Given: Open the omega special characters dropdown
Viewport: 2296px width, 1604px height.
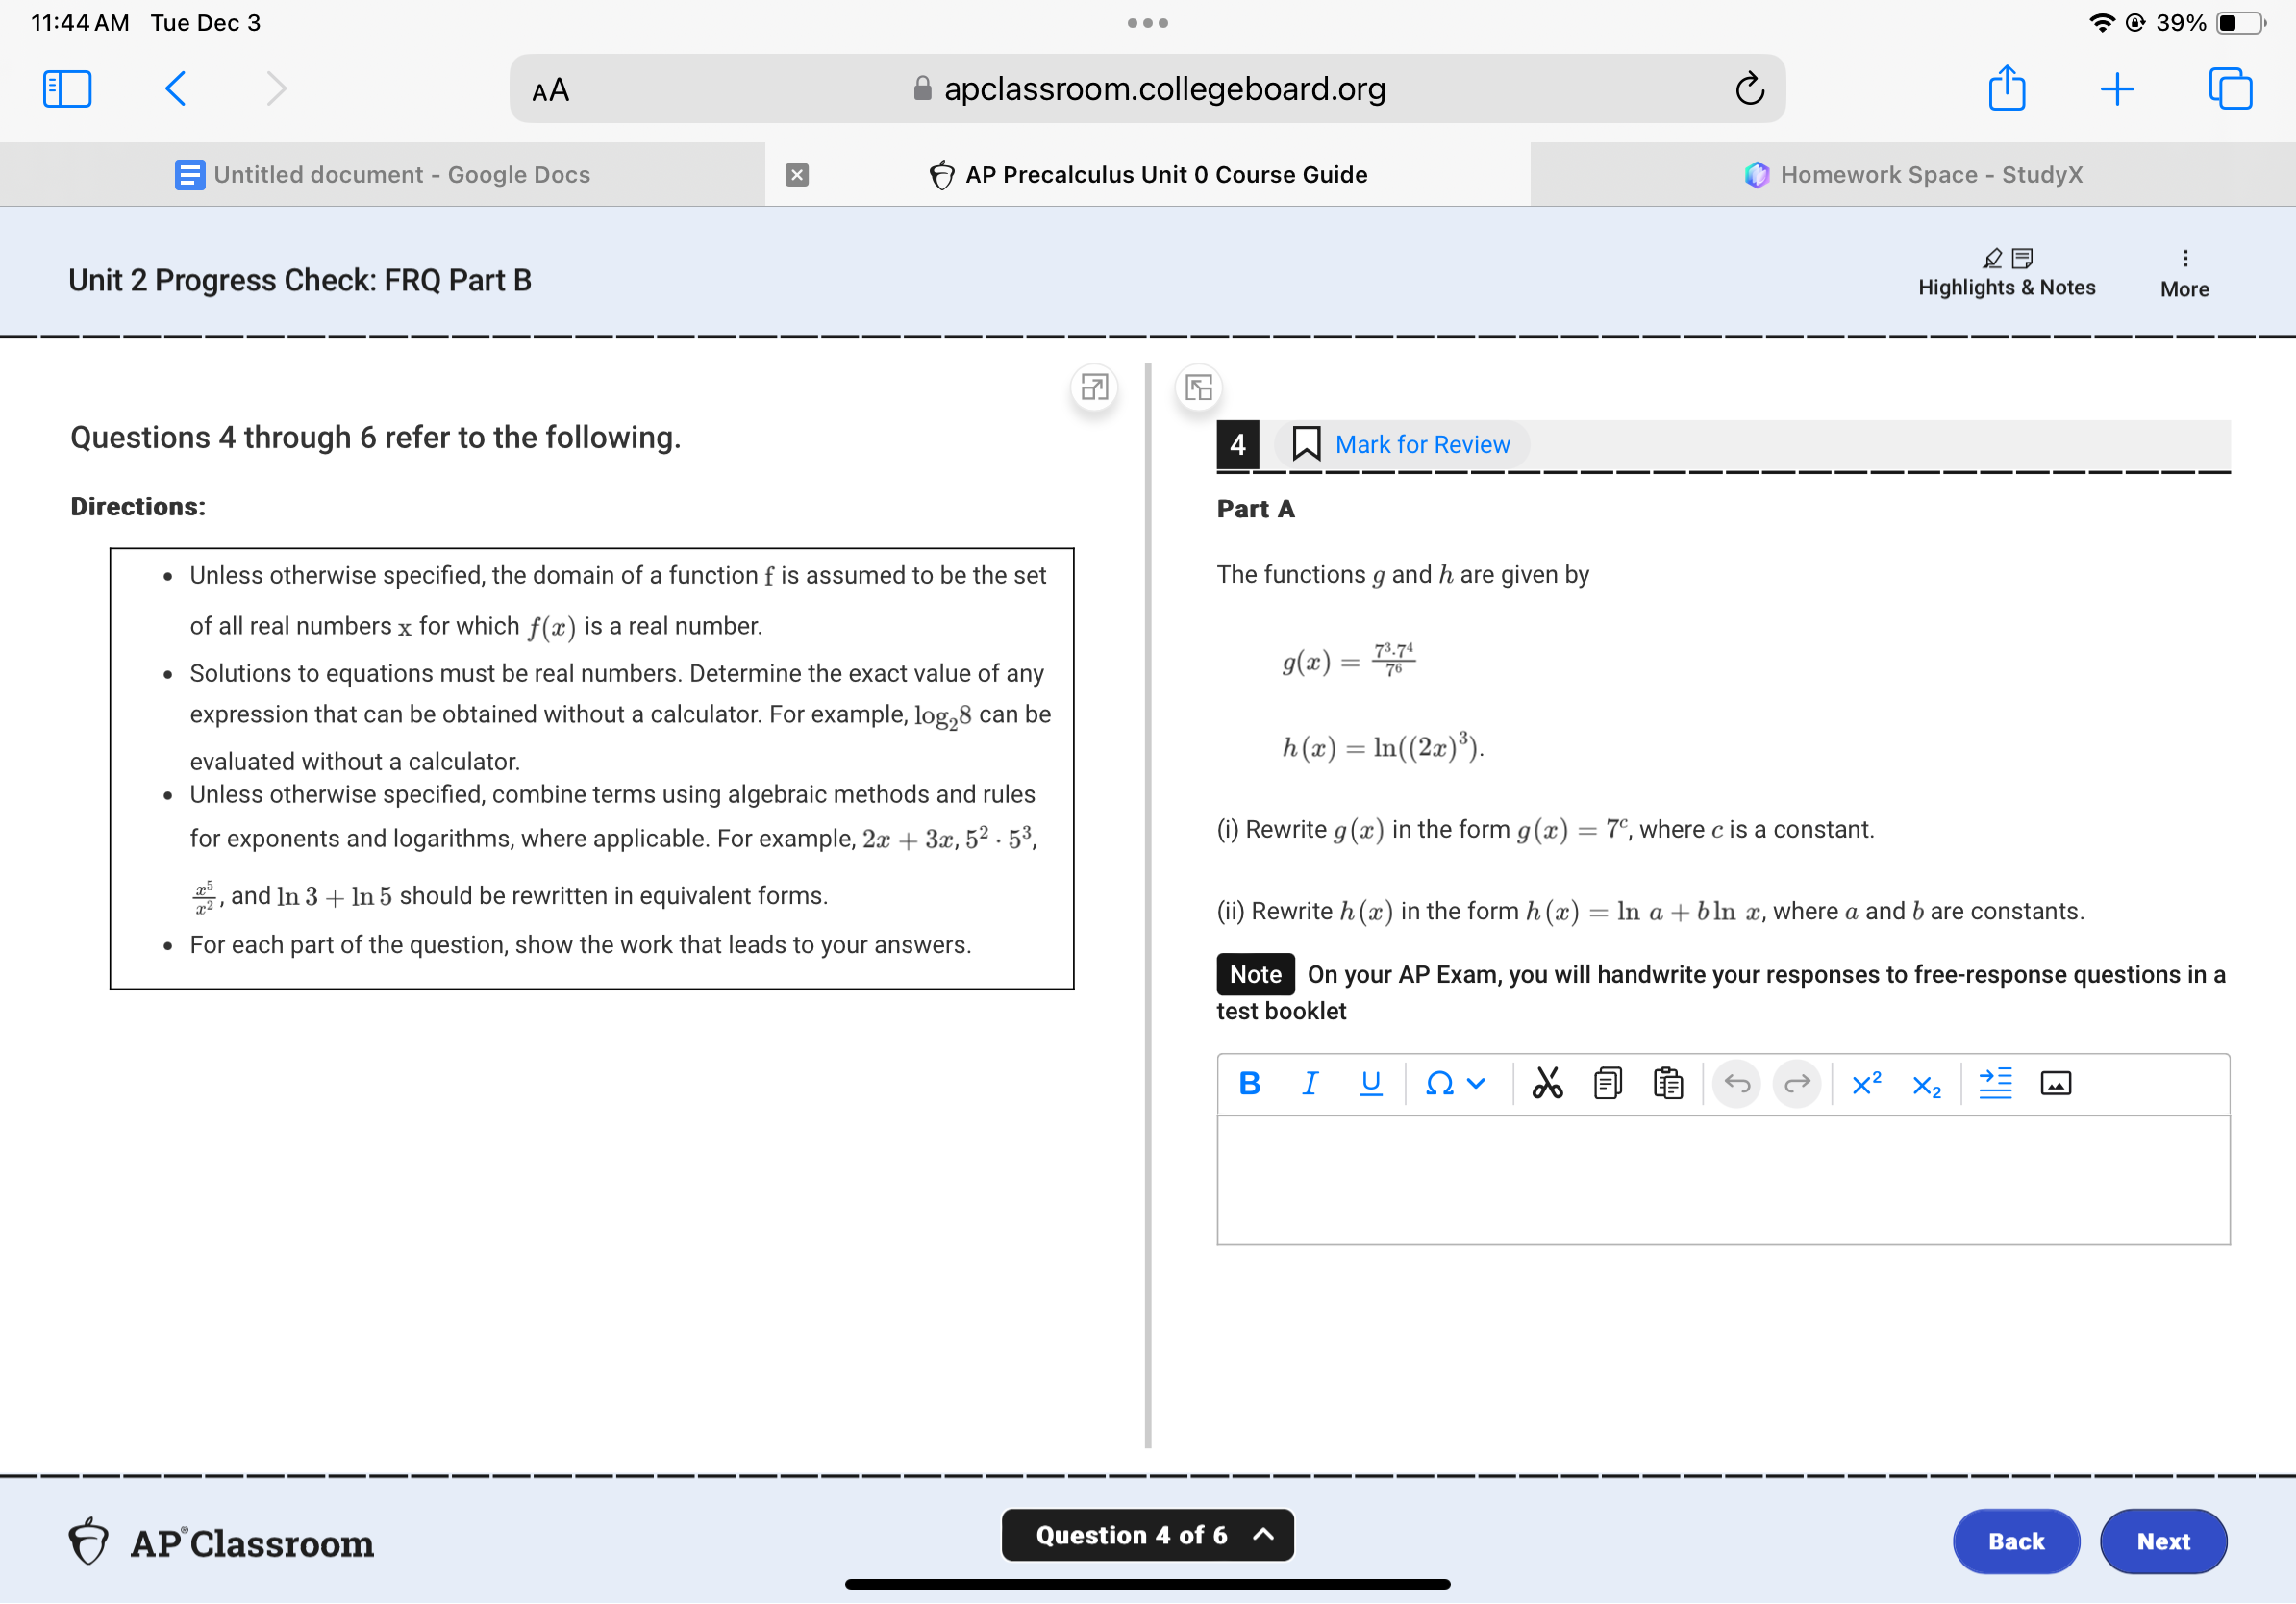Looking at the screenshot, I should click(1454, 1083).
